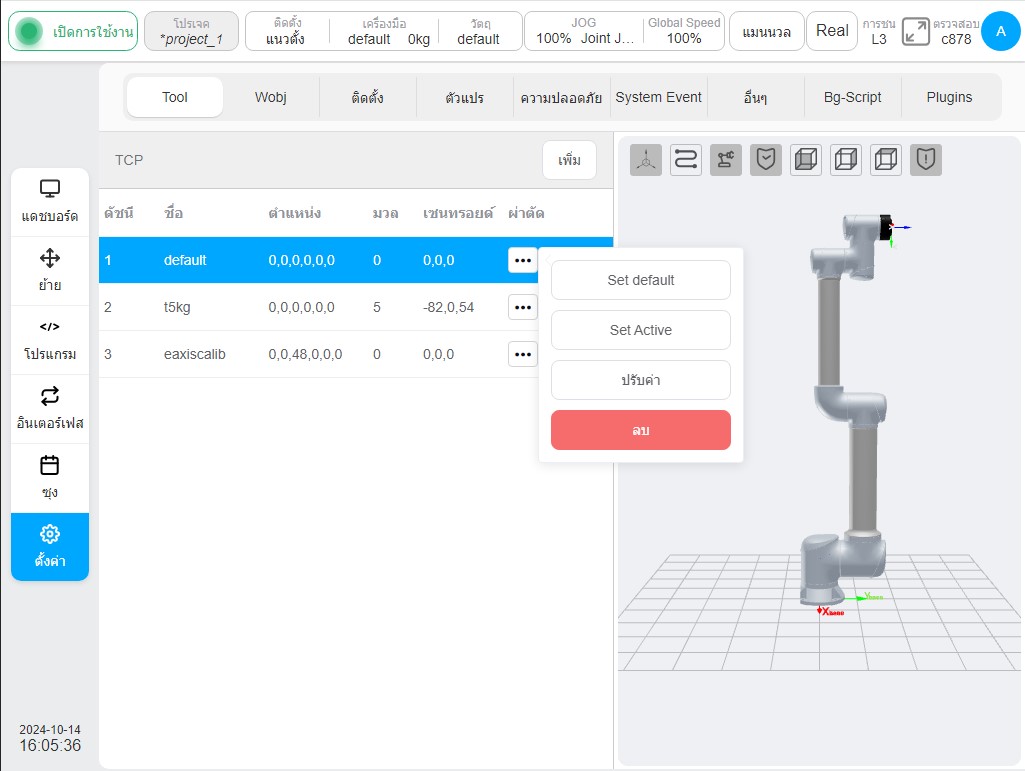Click centroid value -82,0,54
This screenshot has height=771, width=1025.
pyautogui.click(x=448, y=307)
